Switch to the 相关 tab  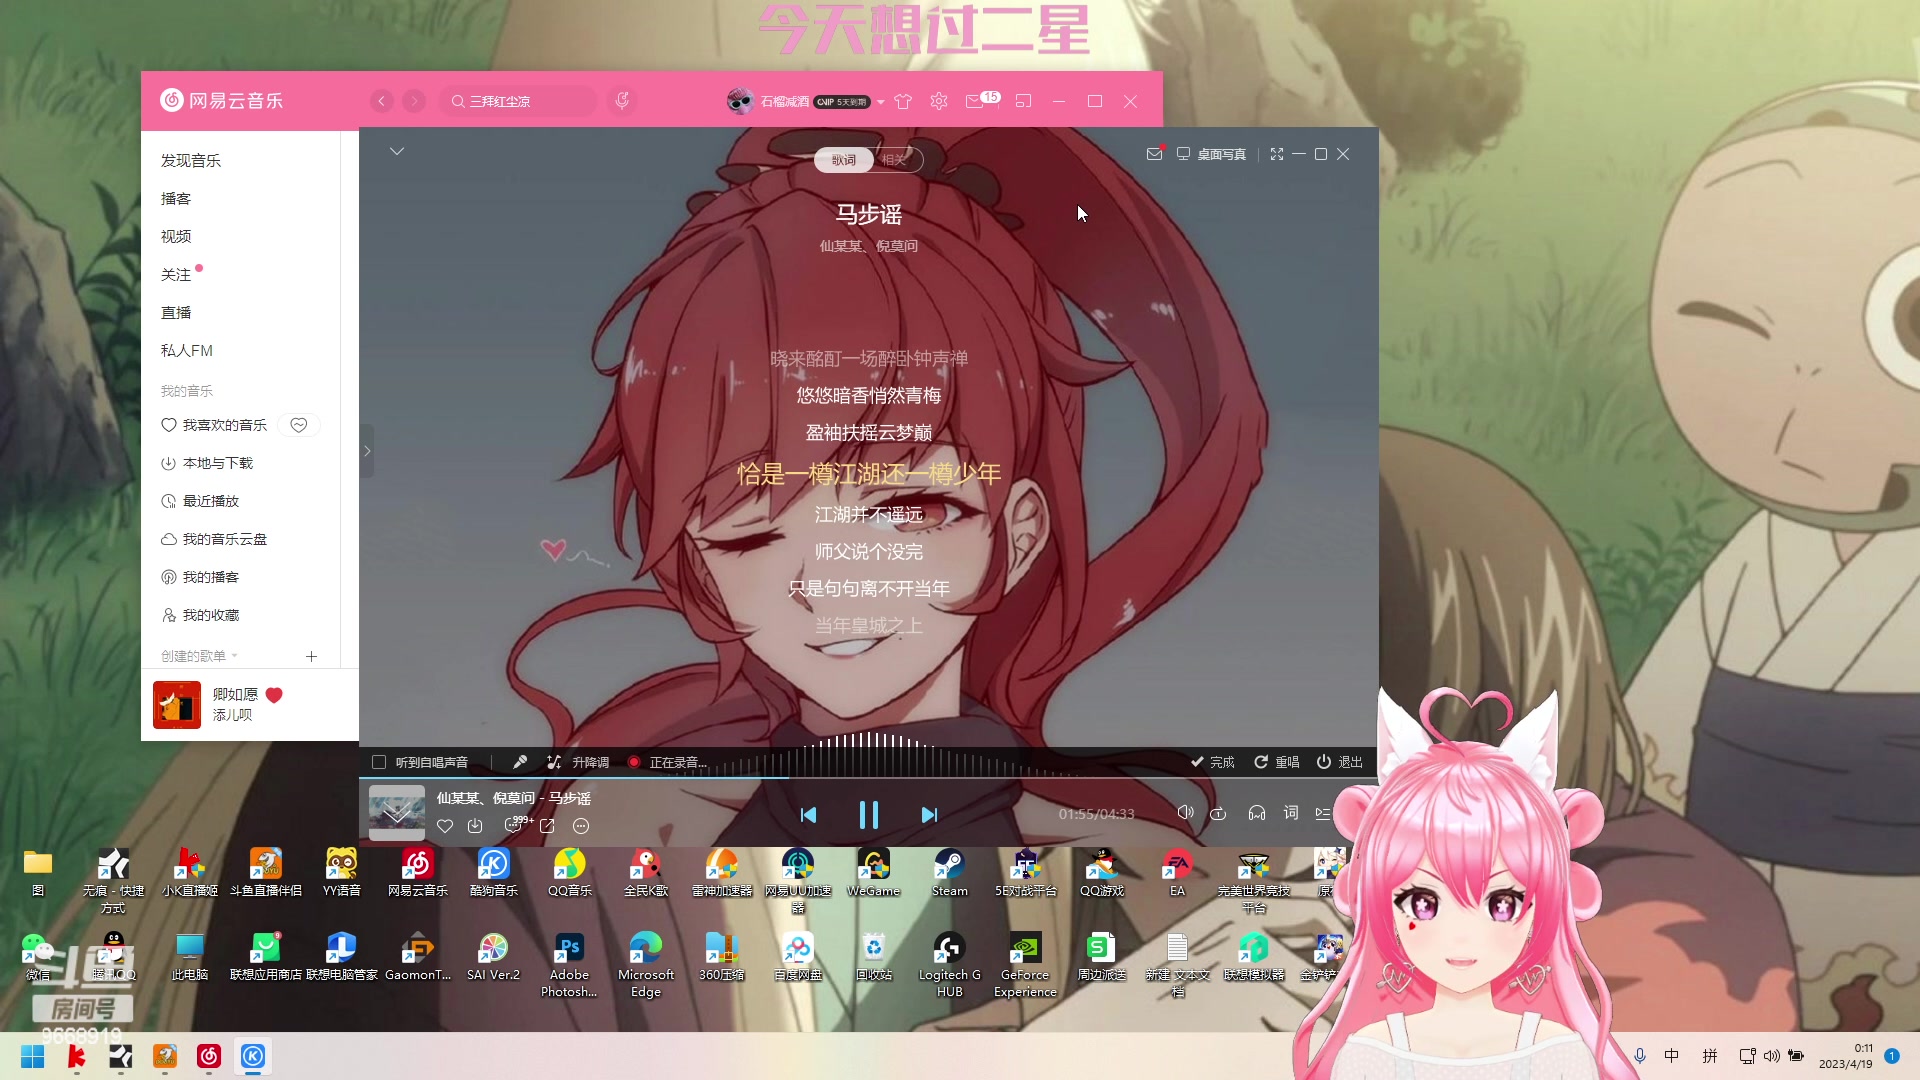[x=895, y=160]
